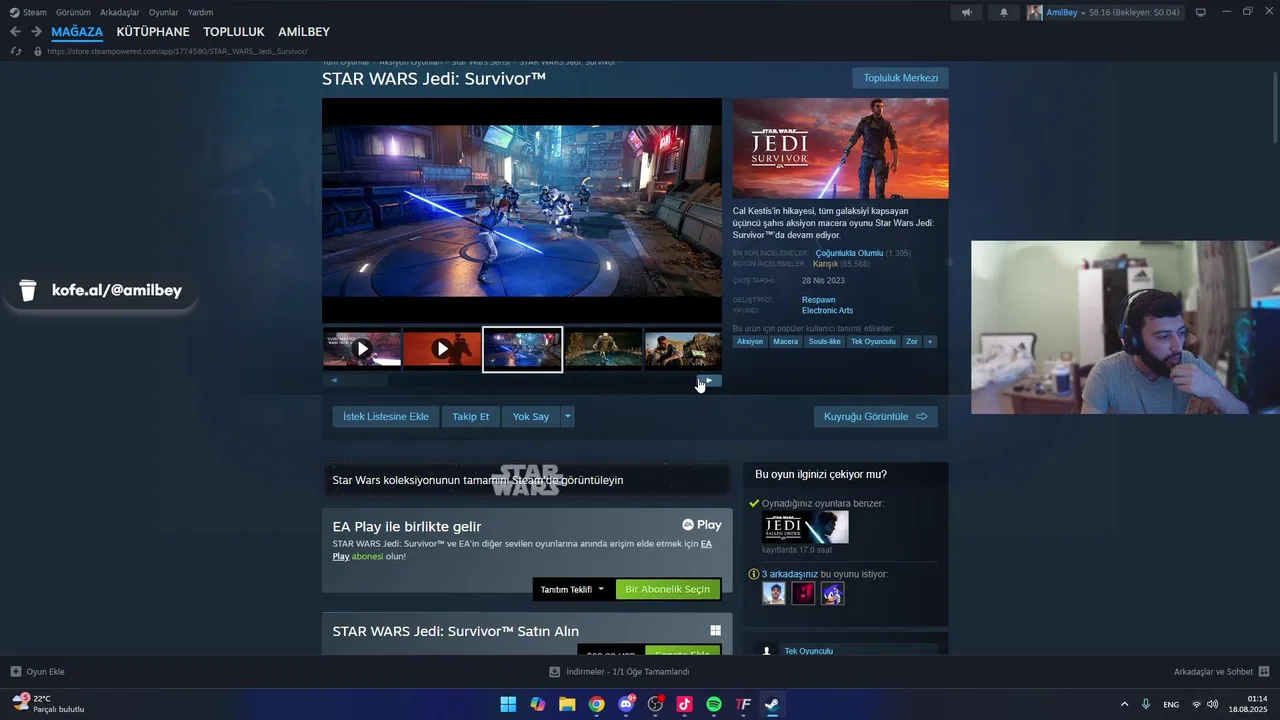Viewport: 1280px width, 720px height.
Task: Click the Takip Et button
Action: point(471,416)
